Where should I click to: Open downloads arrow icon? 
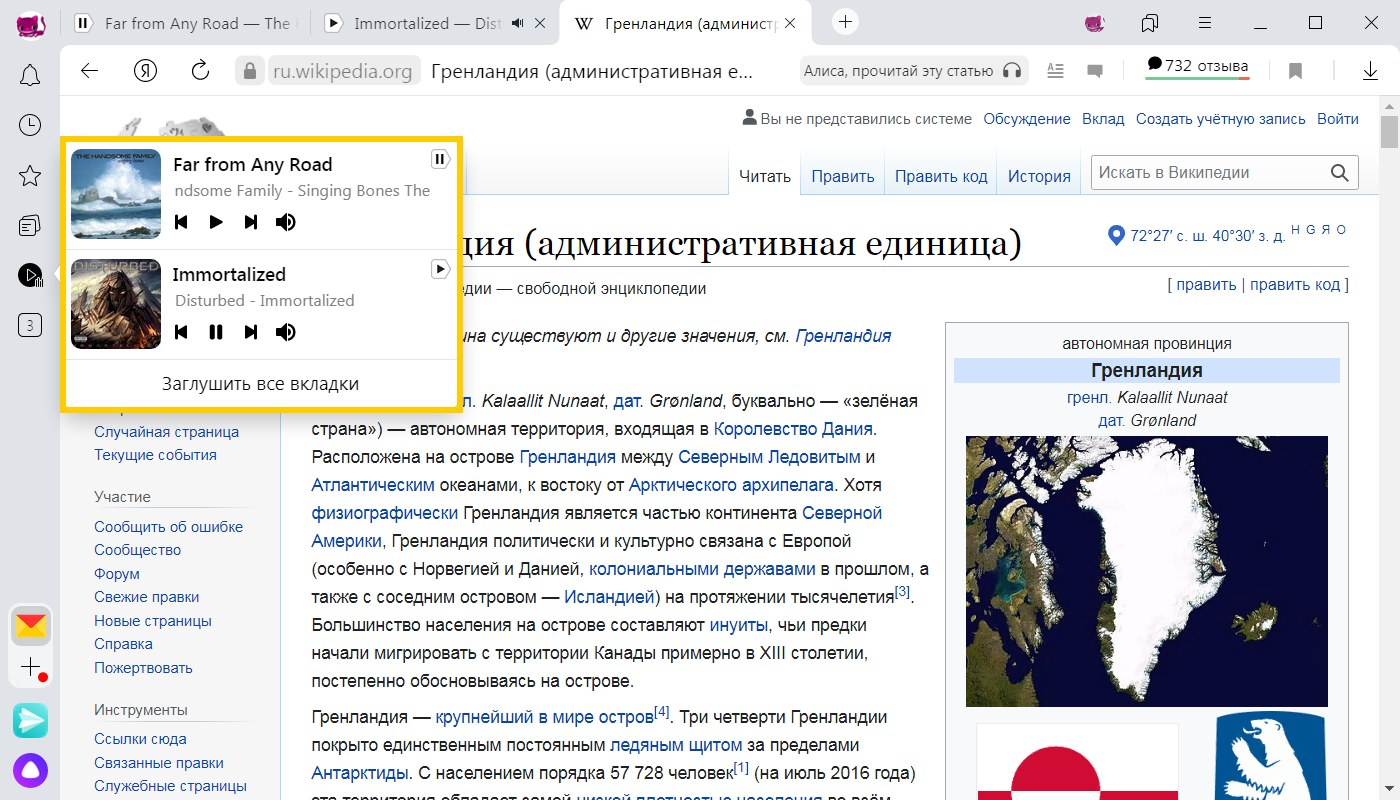(1370, 71)
